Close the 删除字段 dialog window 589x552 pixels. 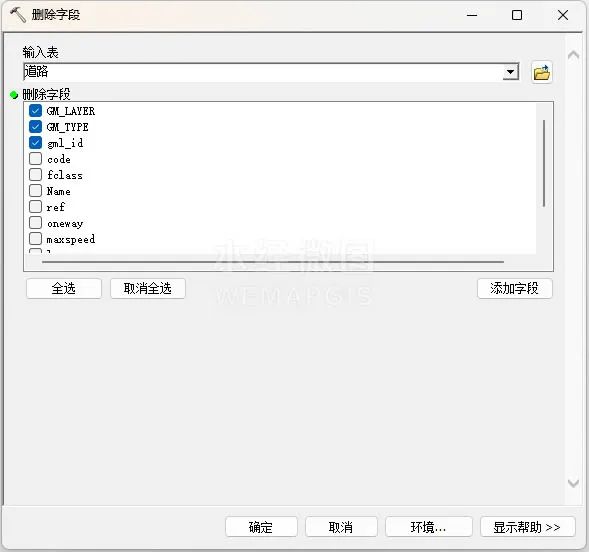(563, 15)
